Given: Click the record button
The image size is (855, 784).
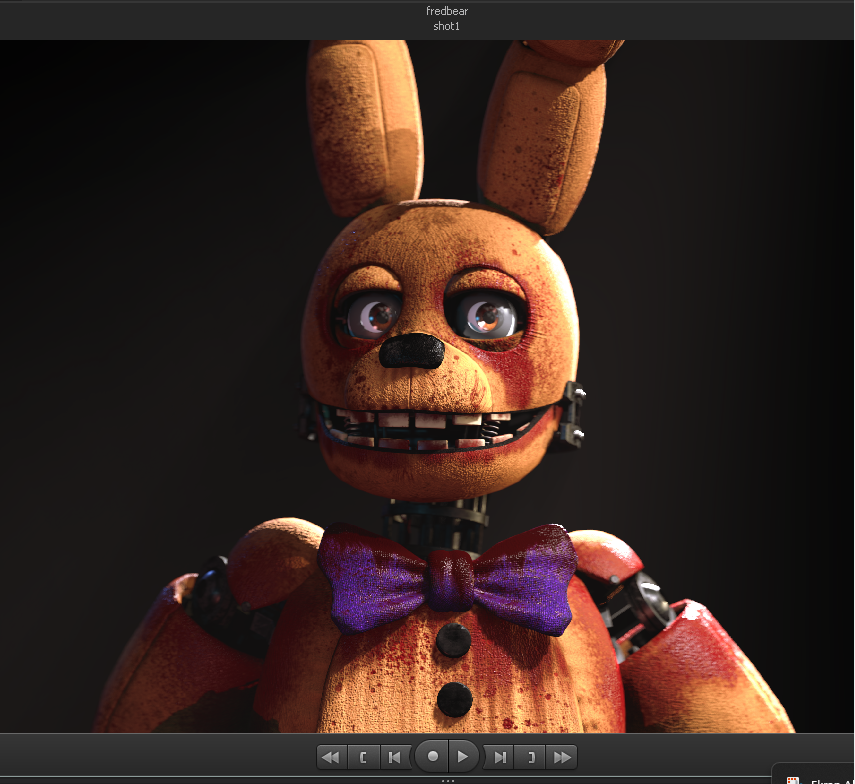Looking at the screenshot, I should (432, 757).
